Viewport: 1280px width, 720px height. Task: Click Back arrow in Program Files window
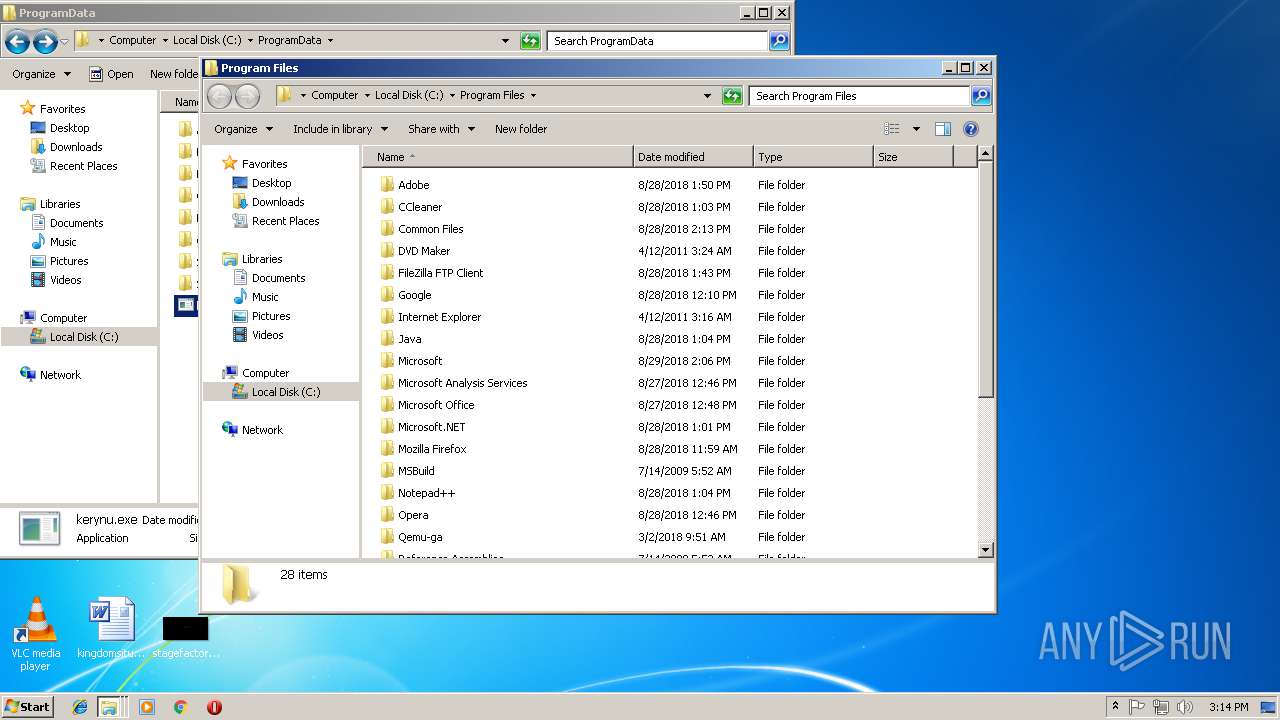click(x=220, y=96)
